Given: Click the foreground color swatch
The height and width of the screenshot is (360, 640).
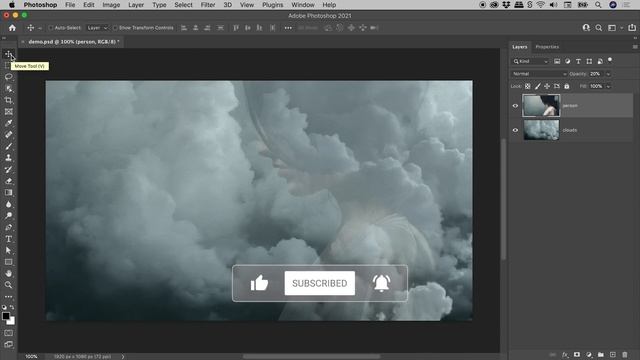Looking at the screenshot, I should pyautogui.click(x=6, y=316).
